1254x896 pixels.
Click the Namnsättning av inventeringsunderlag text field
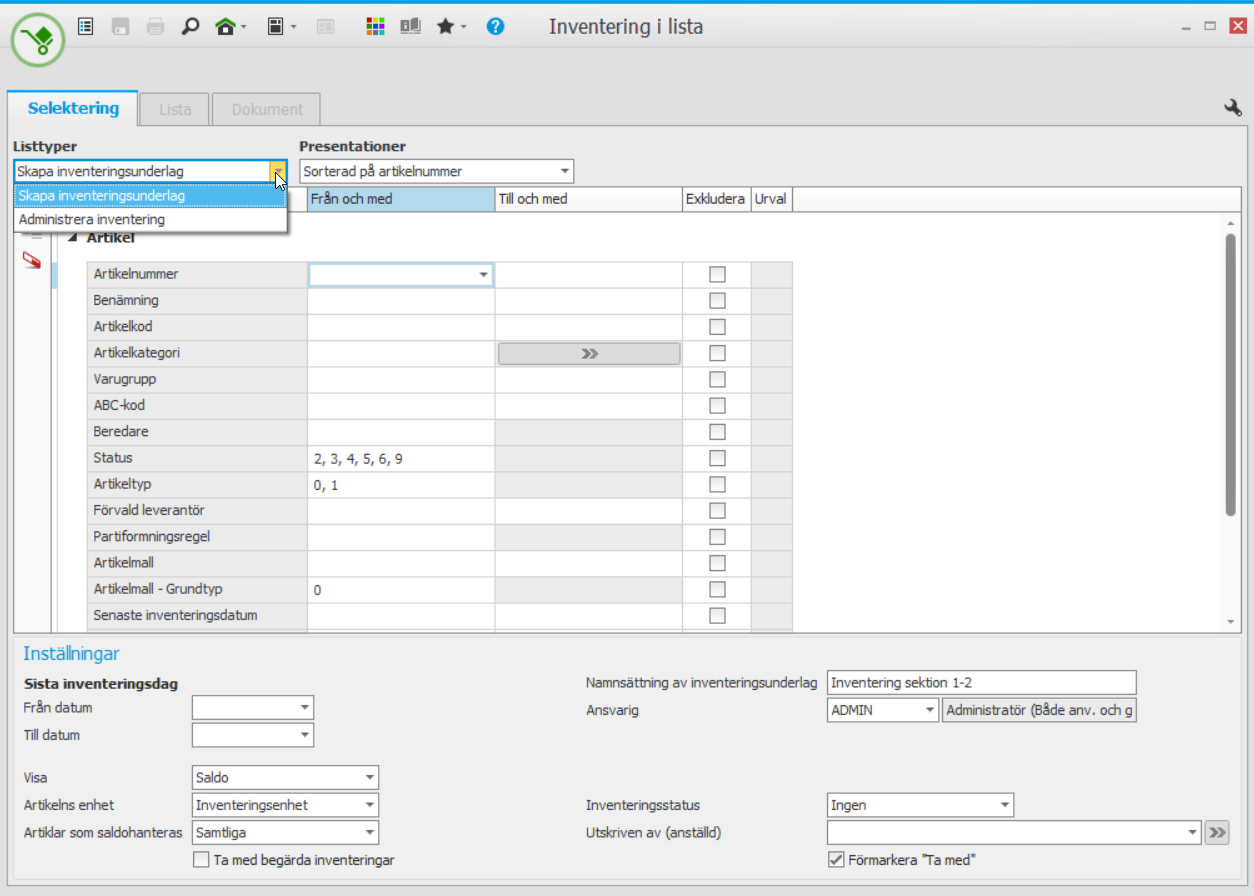point(982,682)
